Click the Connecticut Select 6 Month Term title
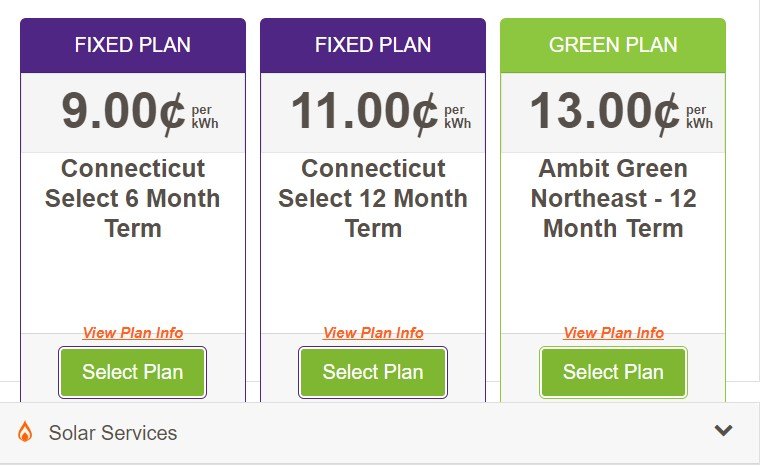This screenshot has height=466, width=777. 133,198
